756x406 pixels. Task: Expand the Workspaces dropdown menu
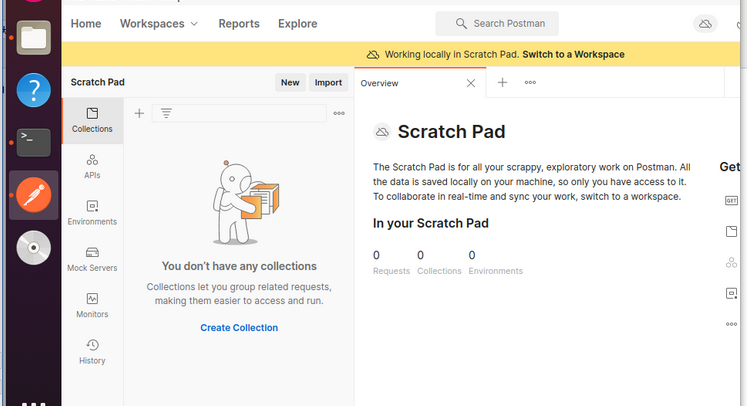tap(159, 23)
